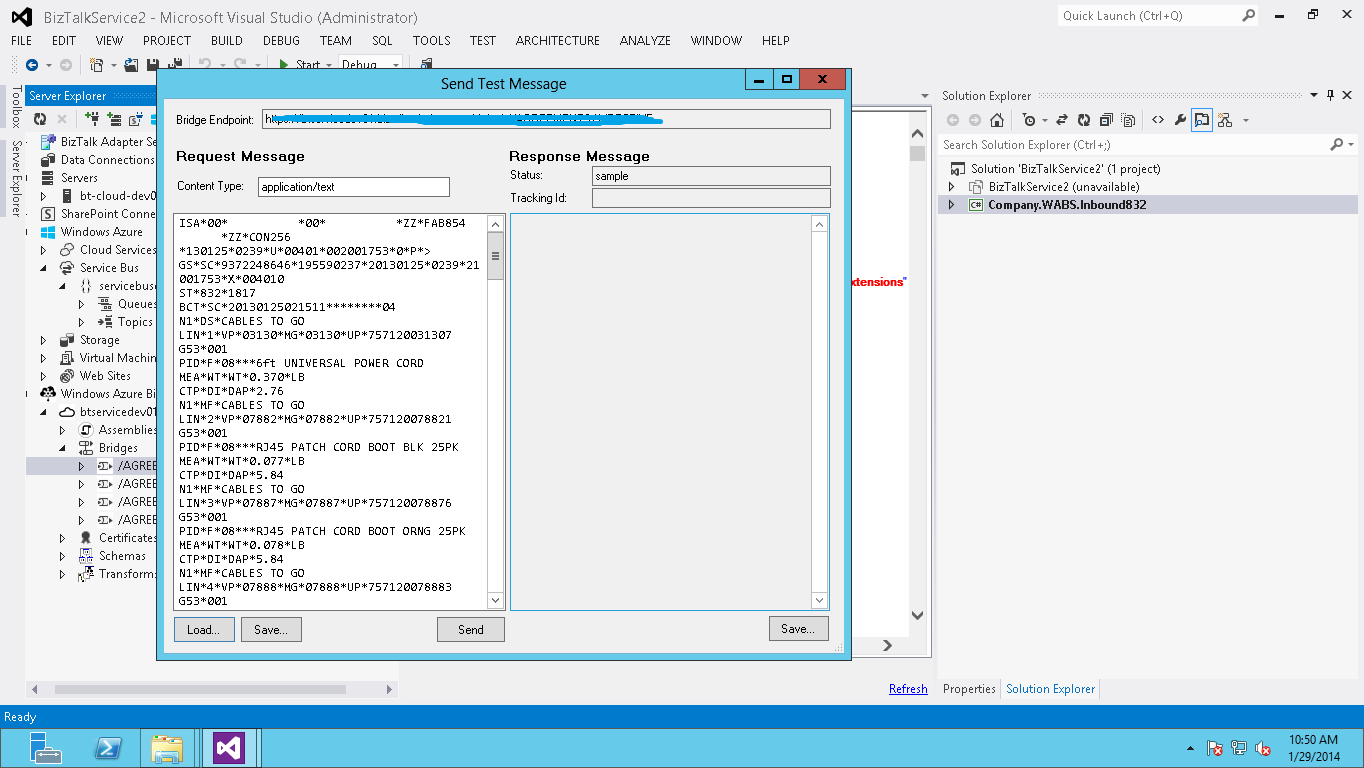Open Properties wrench in Solution Explorer toolbar
Screen dimensions: 1364x768
coord(1179,120)
